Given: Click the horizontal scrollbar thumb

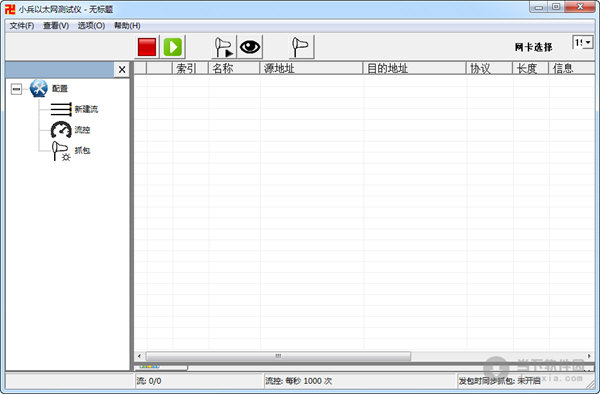Looking at the screenshot, I should point(278,356).
